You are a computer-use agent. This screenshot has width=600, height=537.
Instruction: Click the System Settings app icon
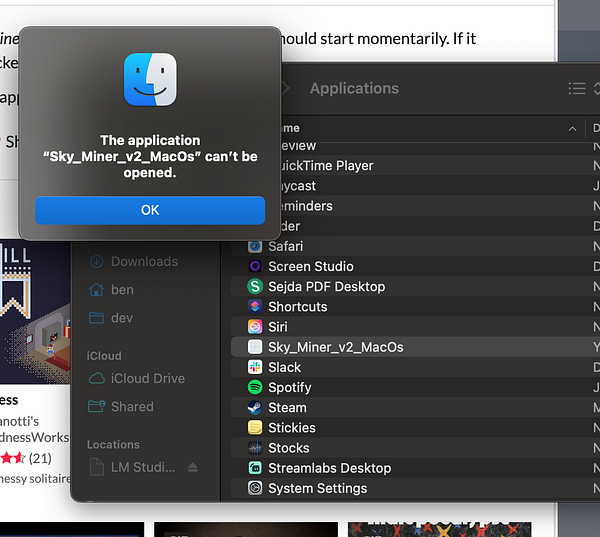(x=255, y=488)
